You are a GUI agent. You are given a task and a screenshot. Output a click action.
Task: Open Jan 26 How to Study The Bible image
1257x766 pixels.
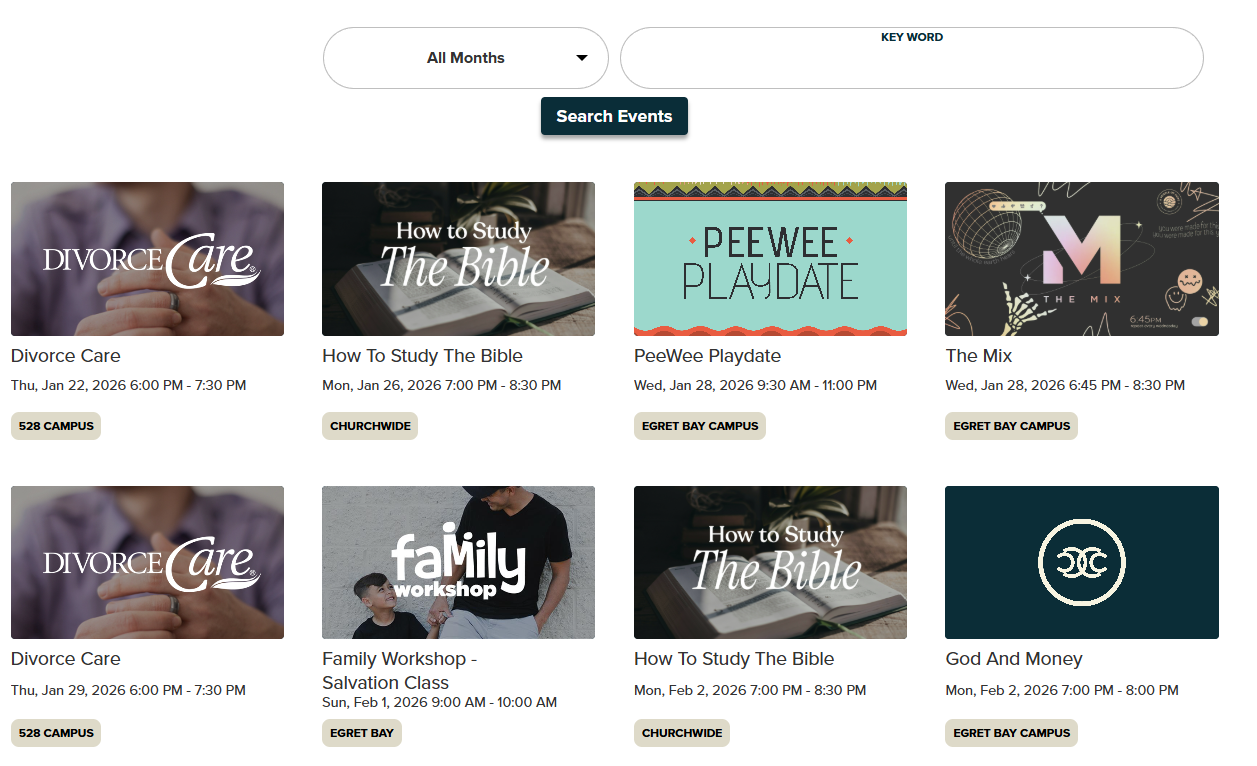coord(458,258)
